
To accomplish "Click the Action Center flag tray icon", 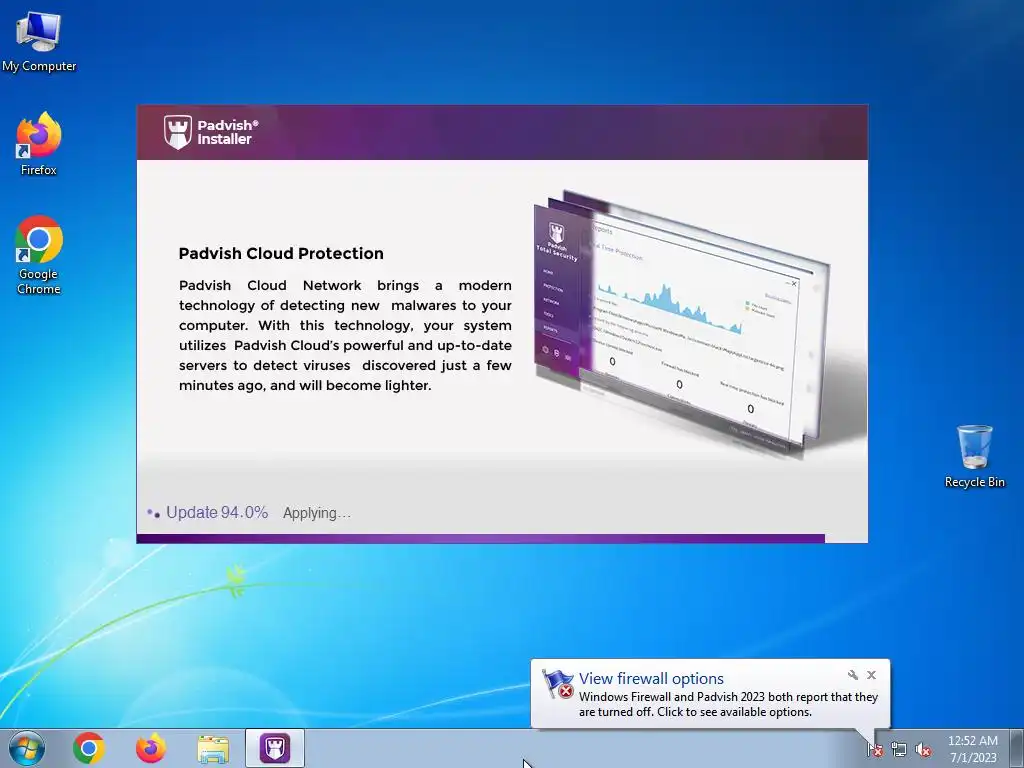I will [874, 750].
